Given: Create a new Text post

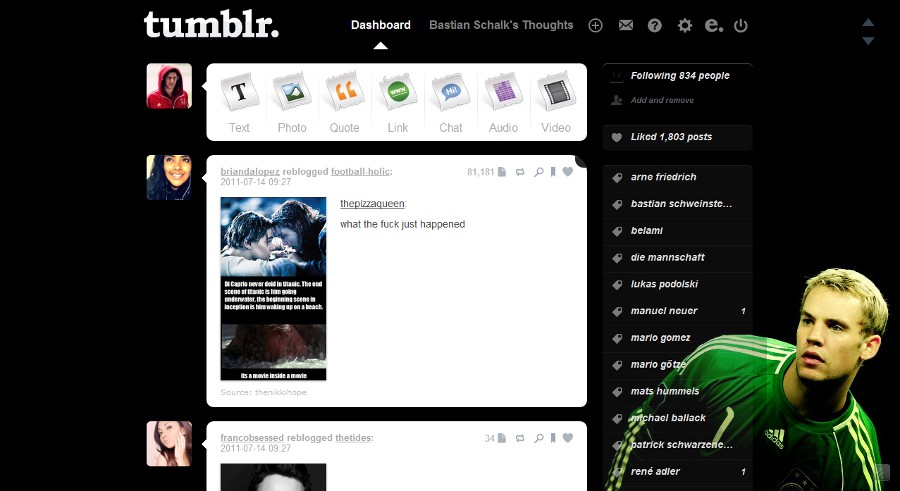Looking at the screenshot, I should pyautogui.click(x=239, y=103).
